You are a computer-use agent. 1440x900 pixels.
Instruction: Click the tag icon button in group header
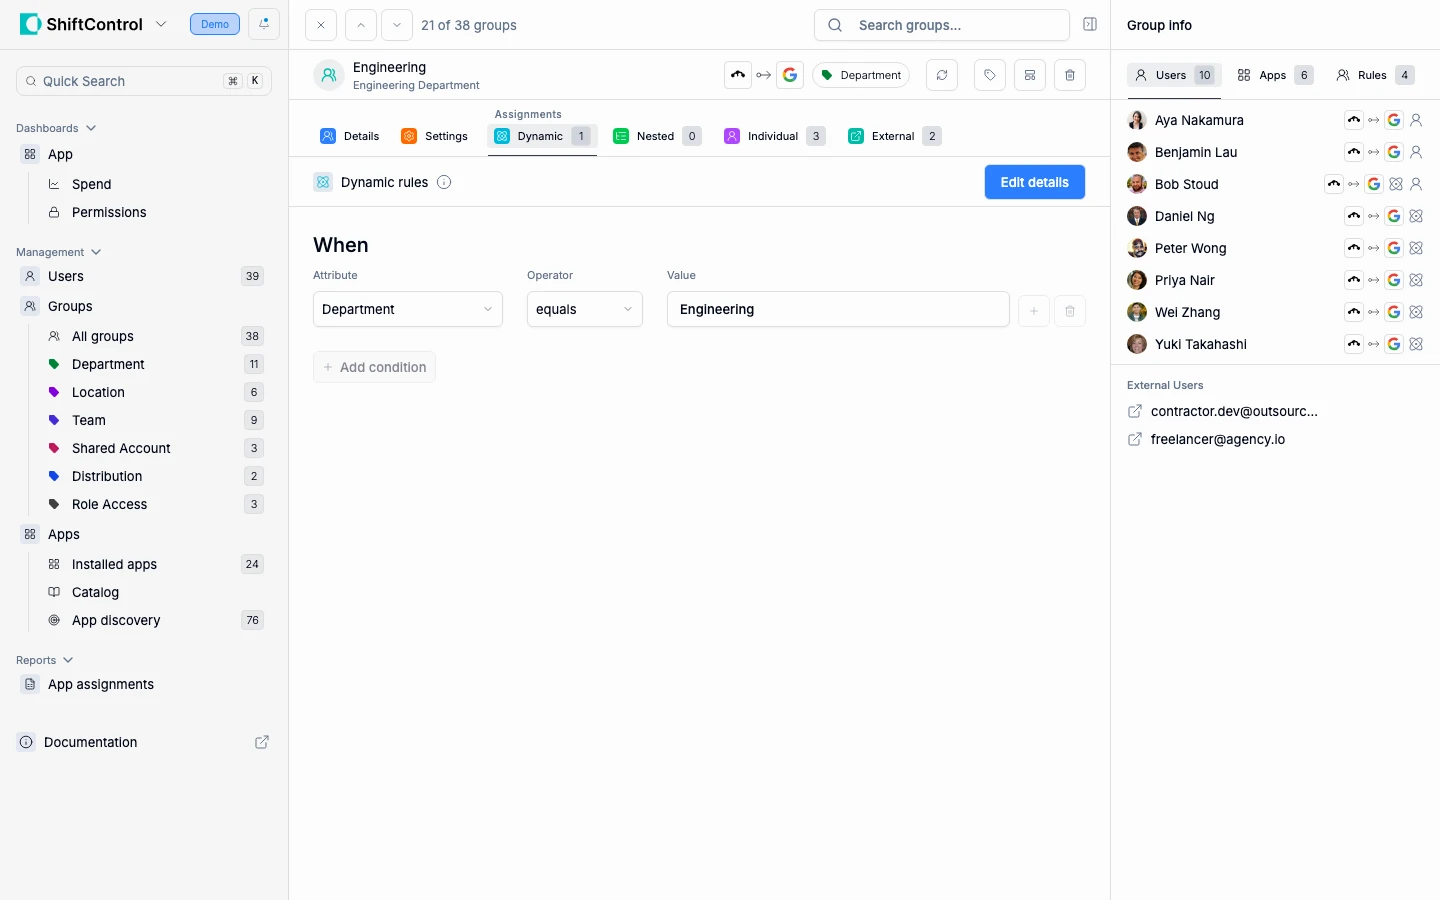(x=989, y=75)
